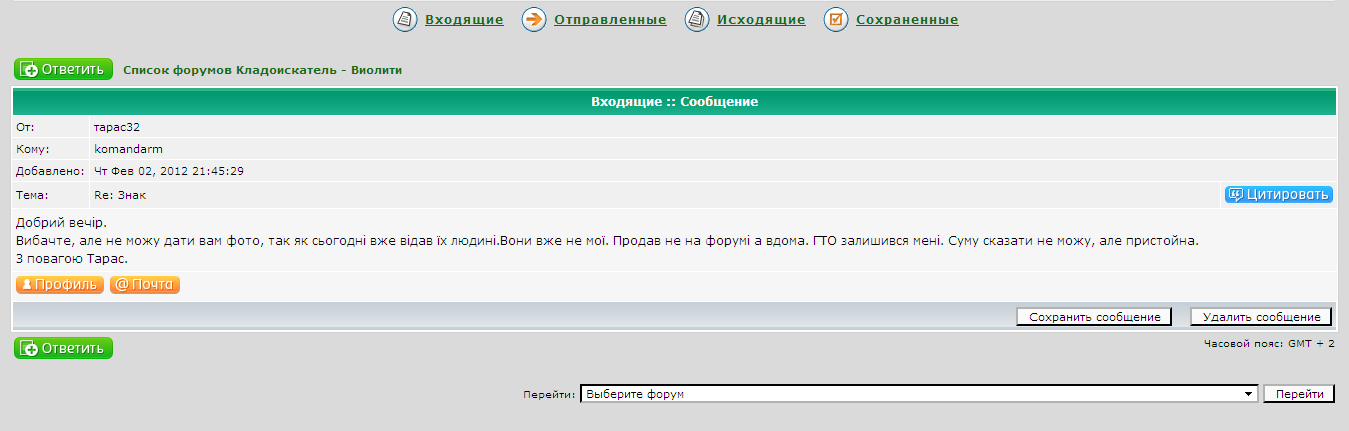Click the orange Почта button
Screen dimensions: 1349x431
tap(145, 285)
